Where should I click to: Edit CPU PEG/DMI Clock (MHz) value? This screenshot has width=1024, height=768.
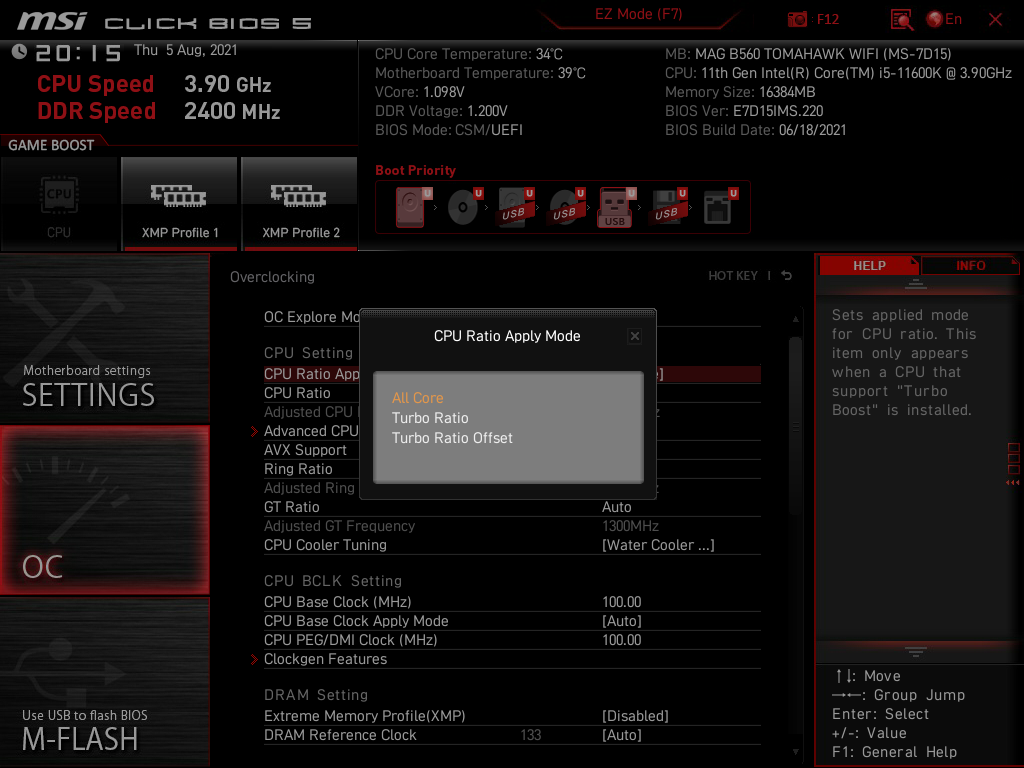[x=621, y=639]
